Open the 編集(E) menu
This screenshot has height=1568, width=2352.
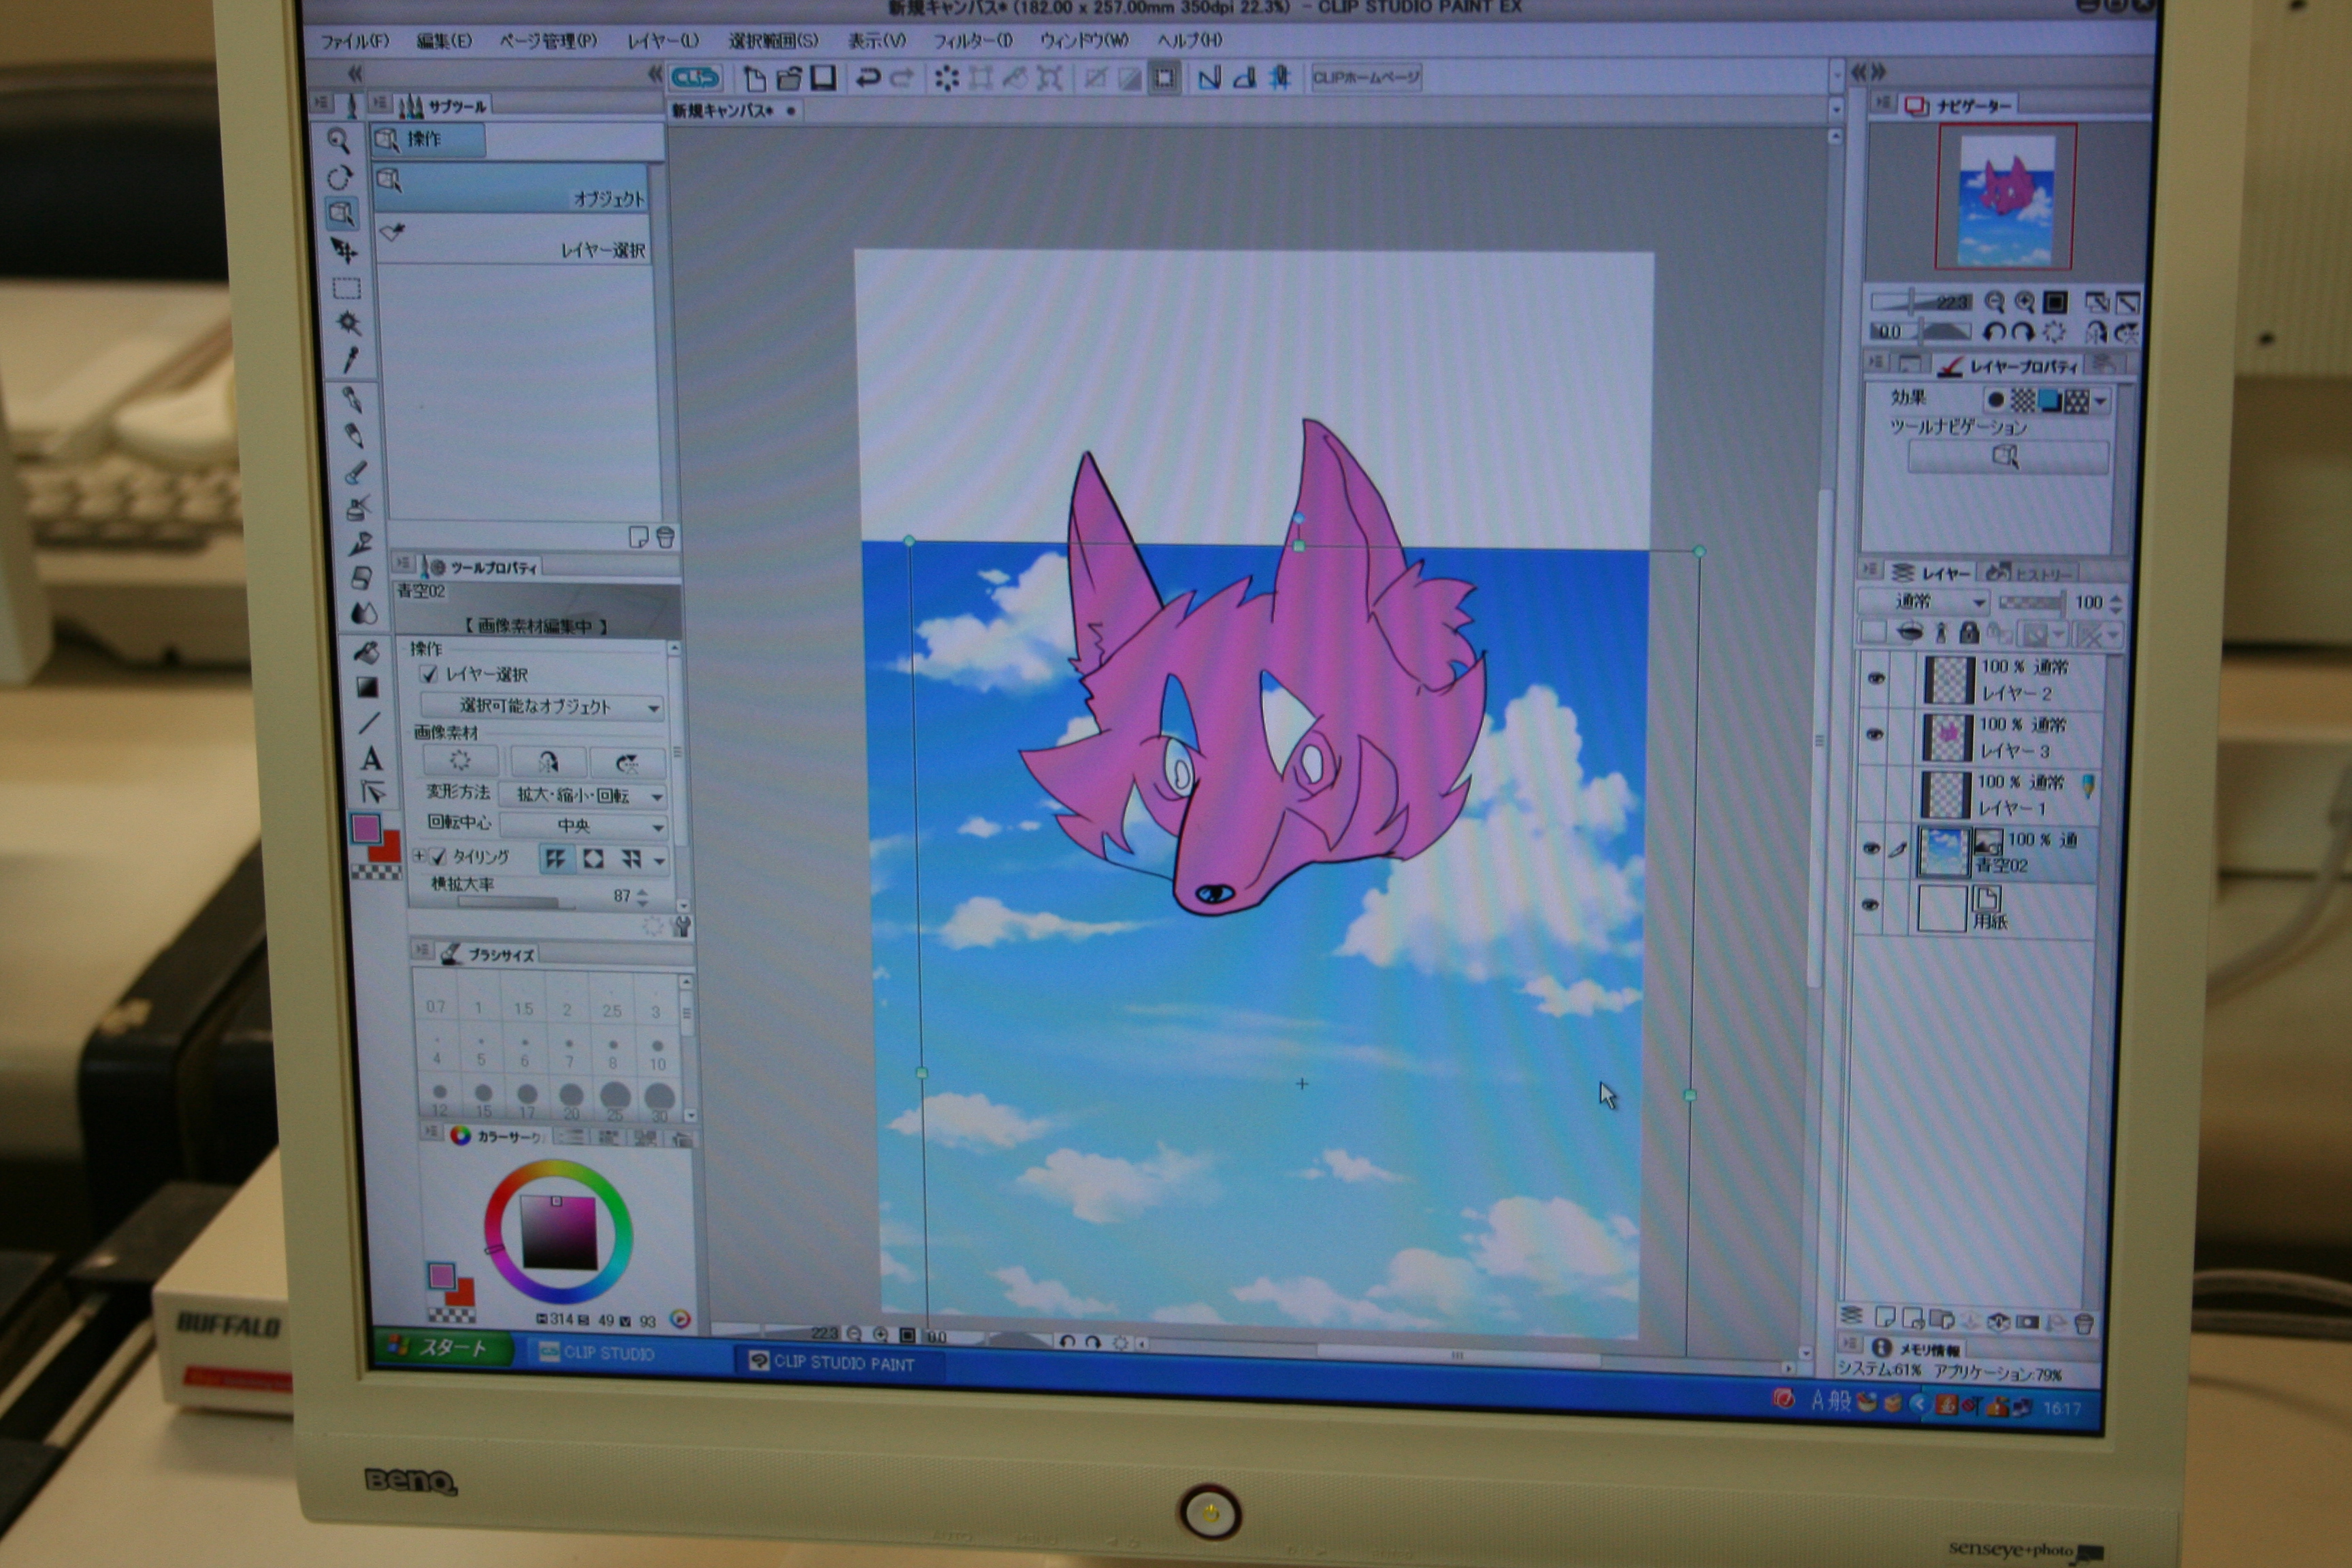coord(443,41)
